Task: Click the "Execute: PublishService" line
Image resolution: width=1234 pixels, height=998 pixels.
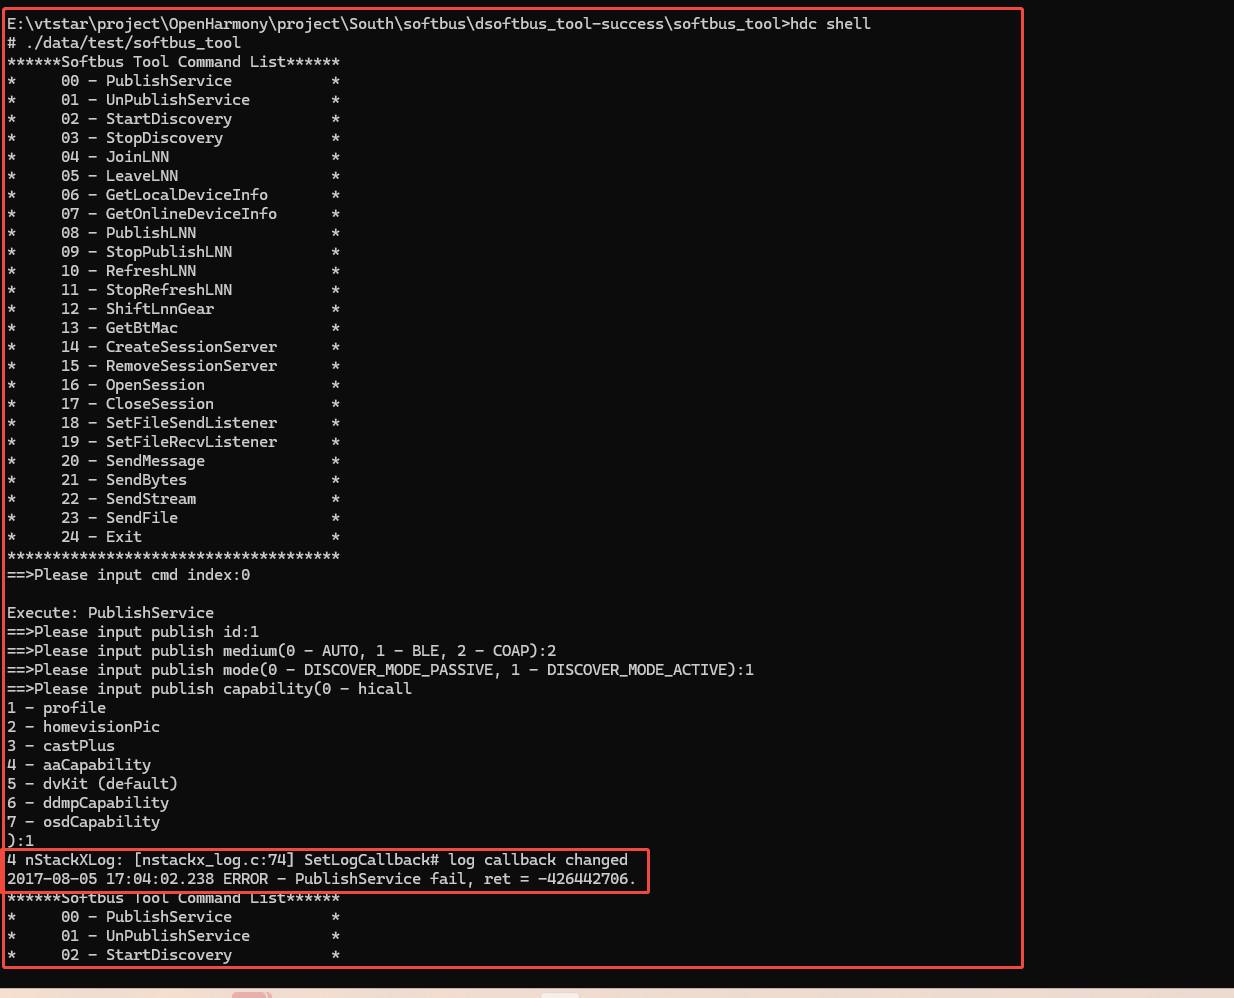Action: [110, 613]
